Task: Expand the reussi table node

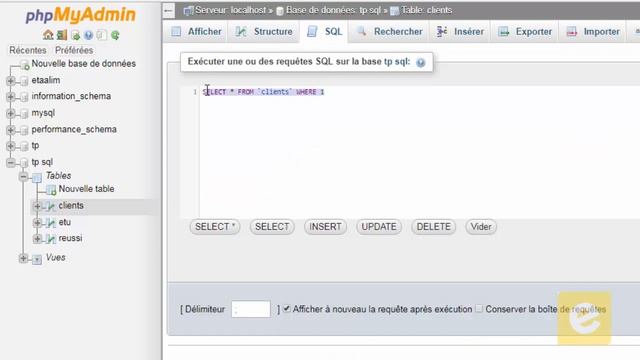Action: click(x=38, y=238)
